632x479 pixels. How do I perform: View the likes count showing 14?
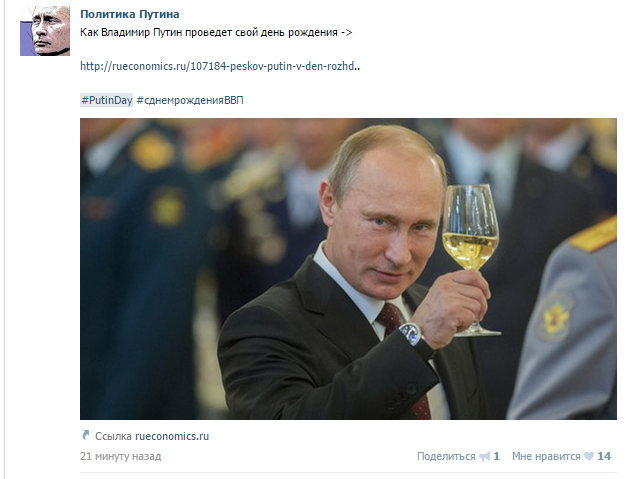coord(604,456)
